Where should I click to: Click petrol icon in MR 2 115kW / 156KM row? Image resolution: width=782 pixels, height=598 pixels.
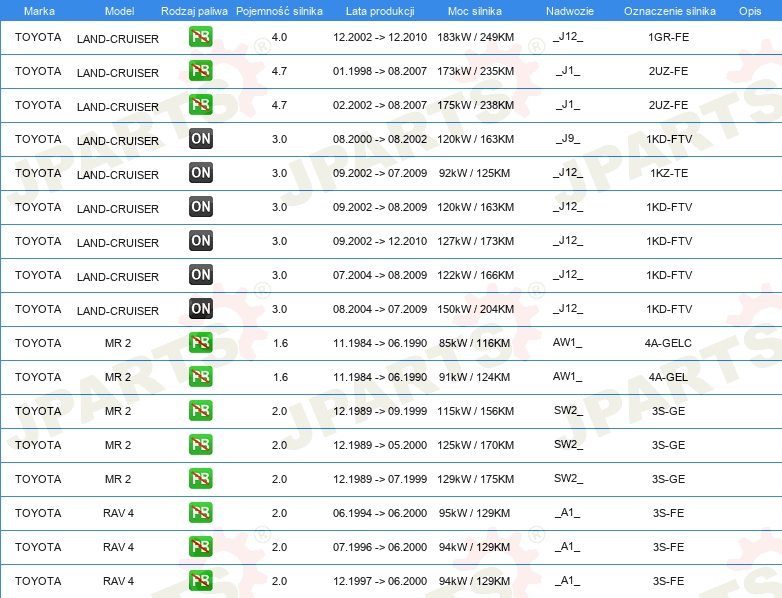[x=200, y=410]
